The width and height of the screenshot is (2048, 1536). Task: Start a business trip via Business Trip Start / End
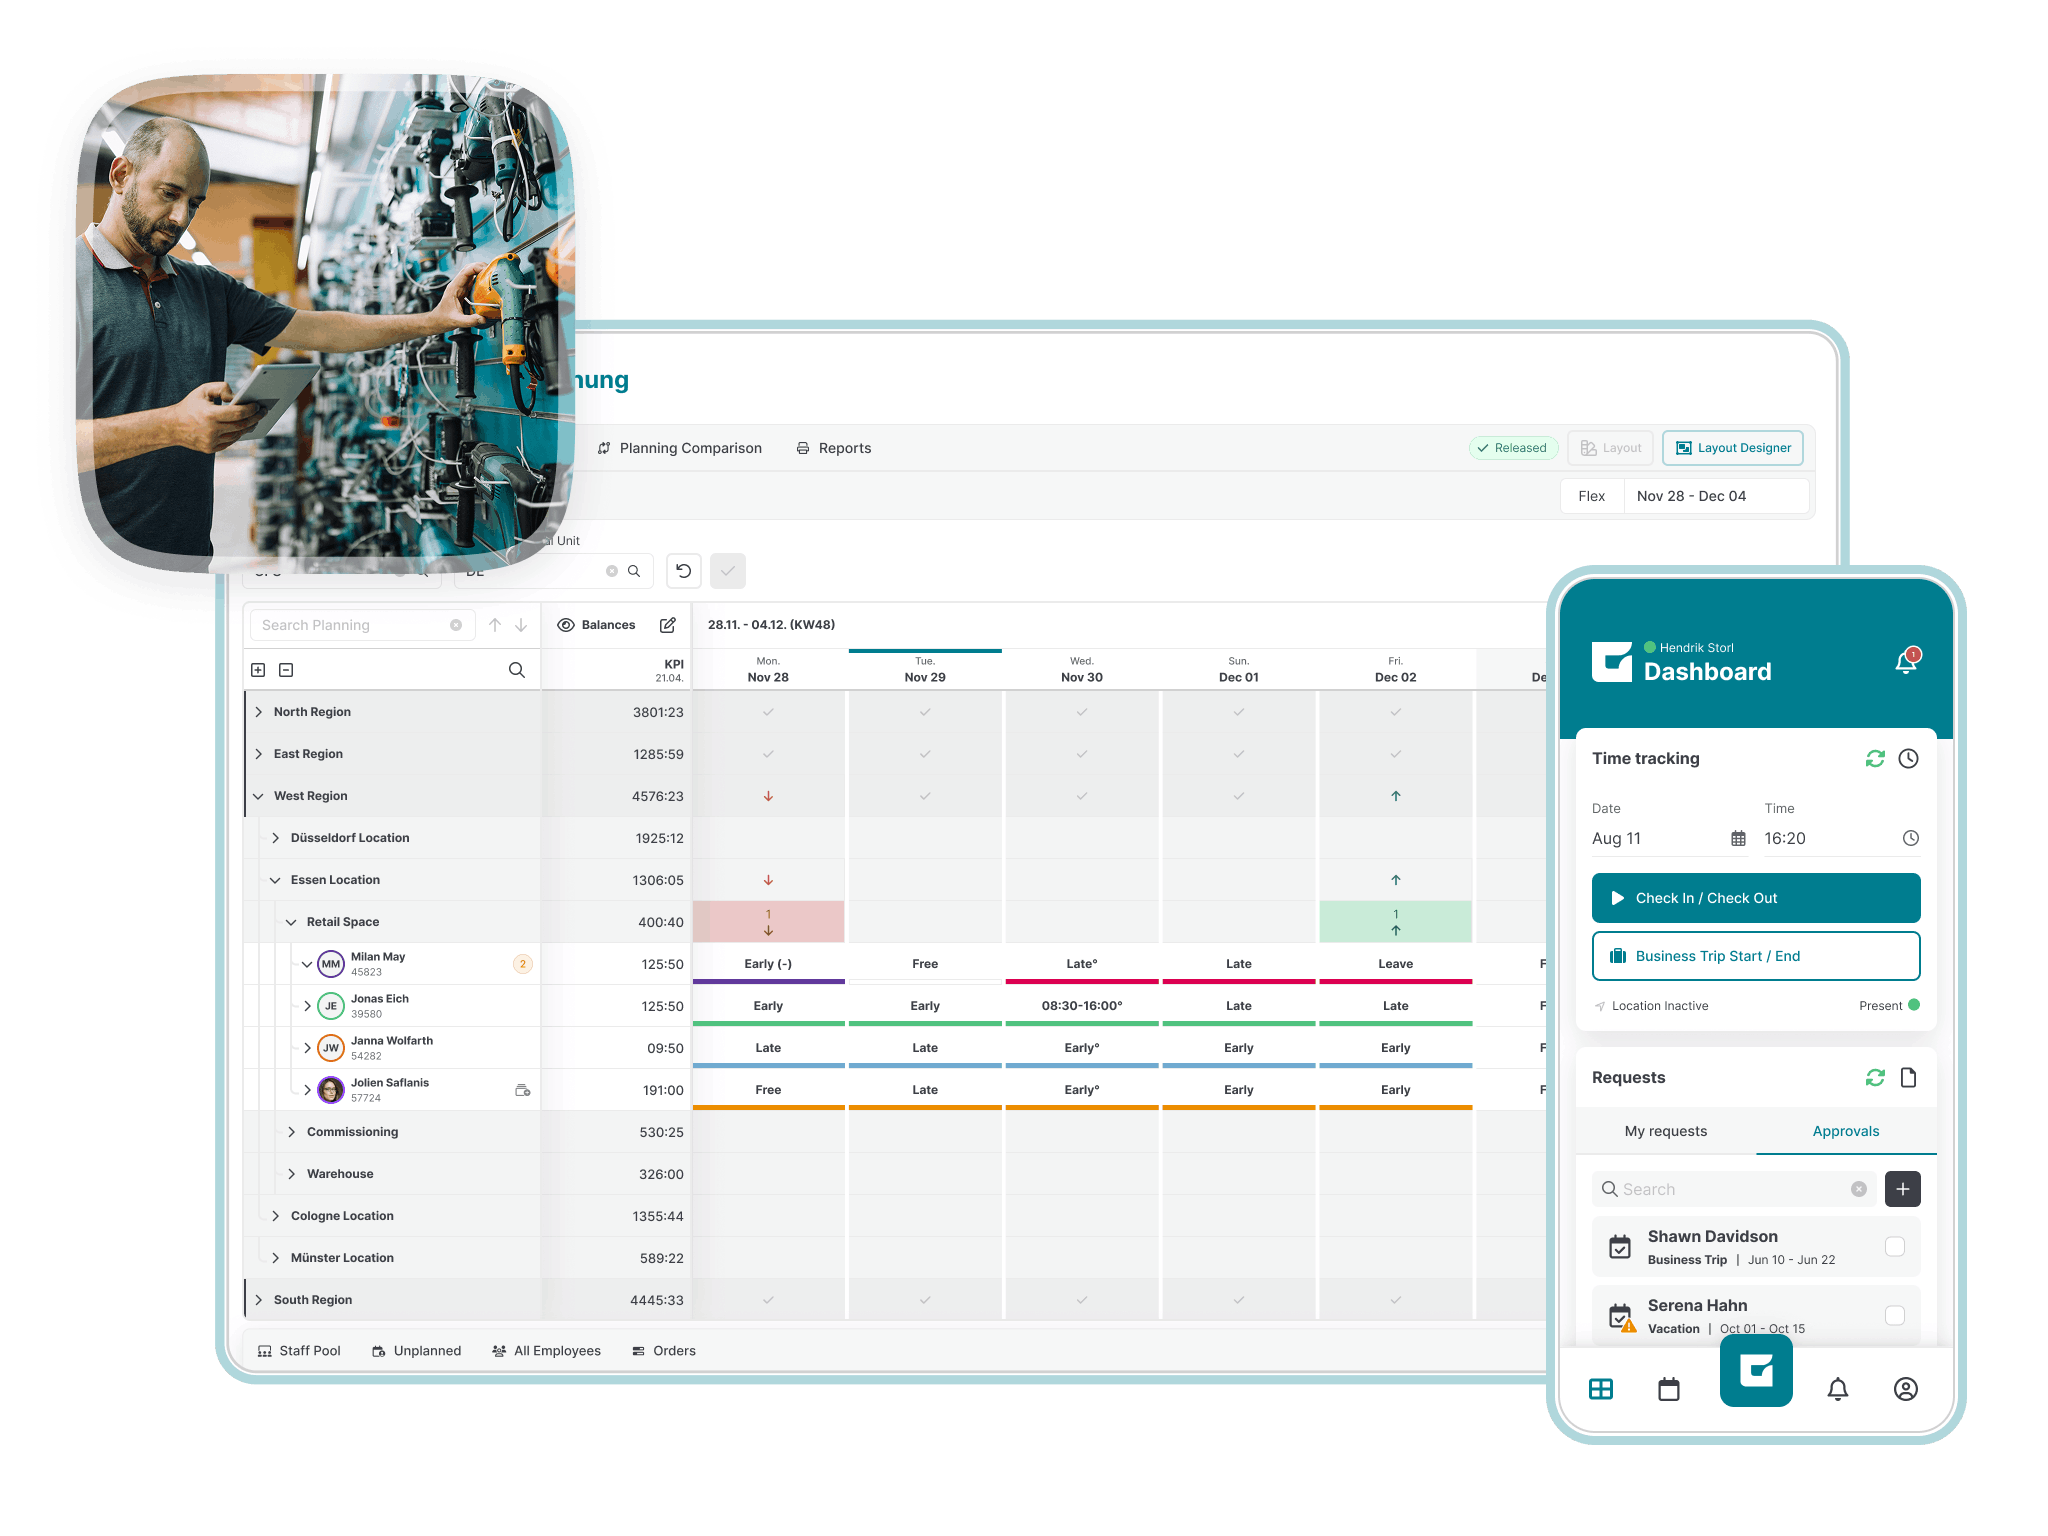coord(1755,955)
